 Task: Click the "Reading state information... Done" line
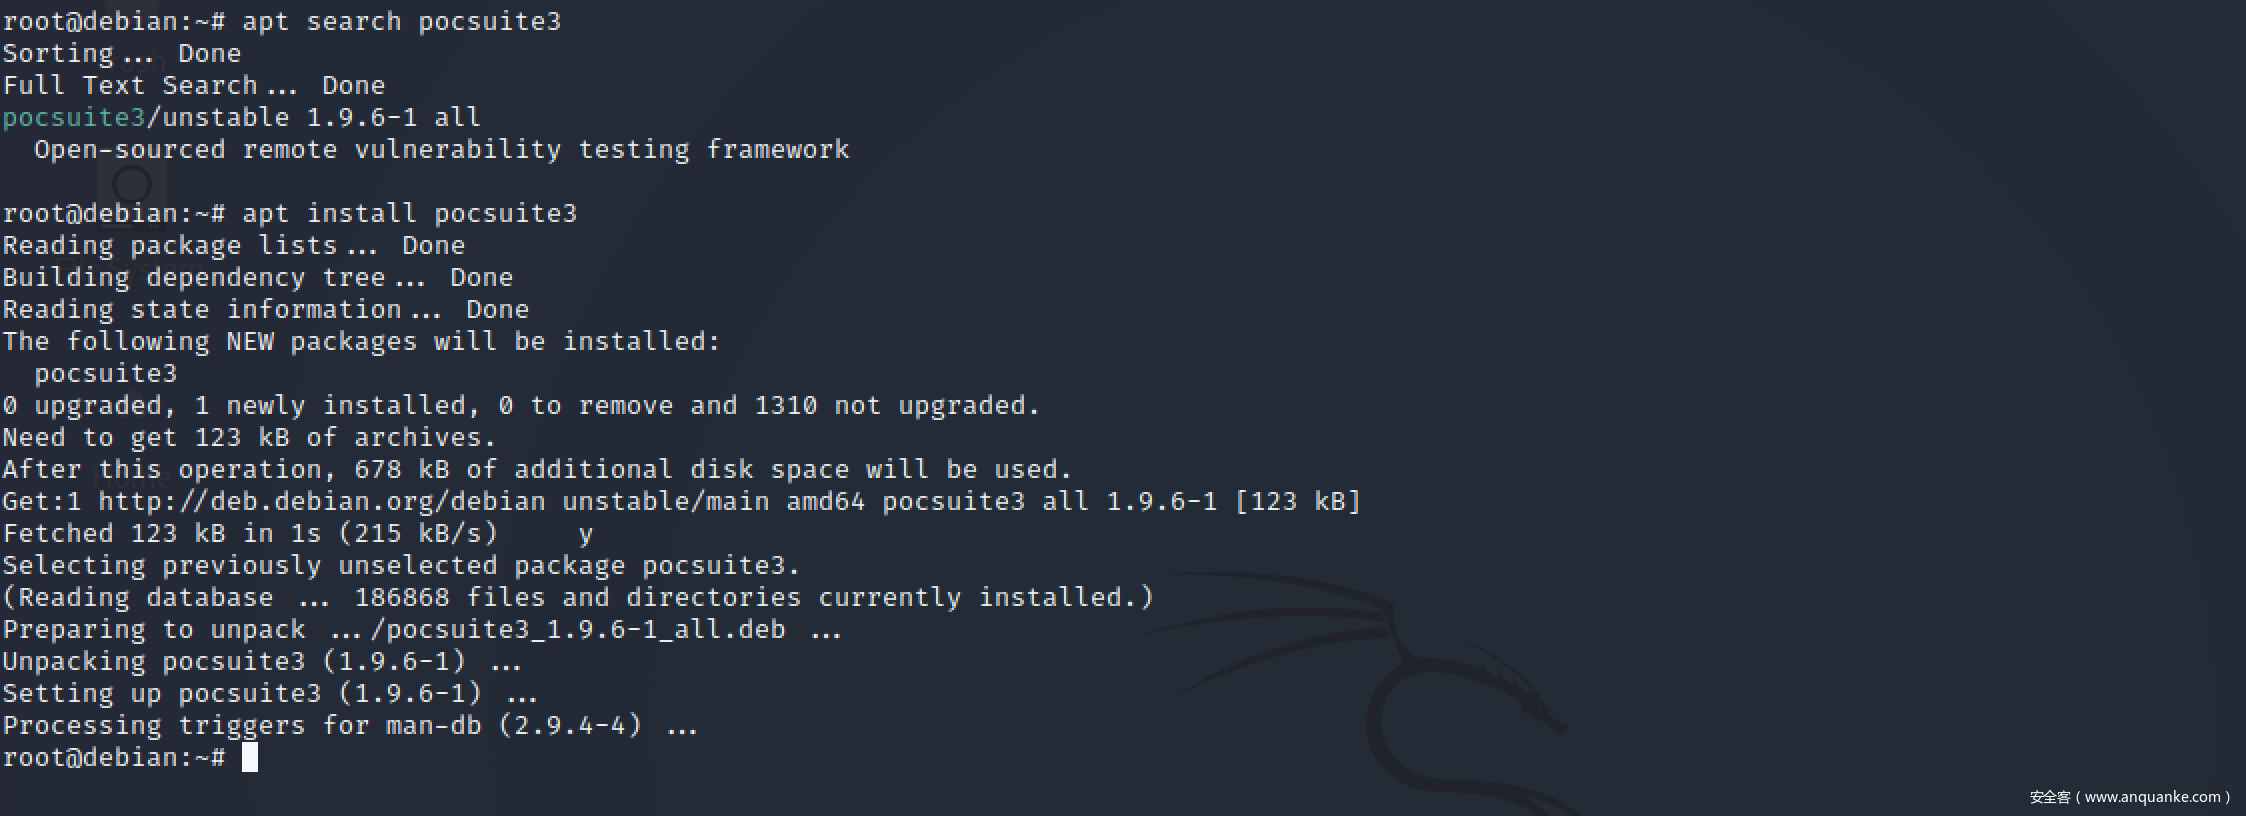[x=265, y=310]
